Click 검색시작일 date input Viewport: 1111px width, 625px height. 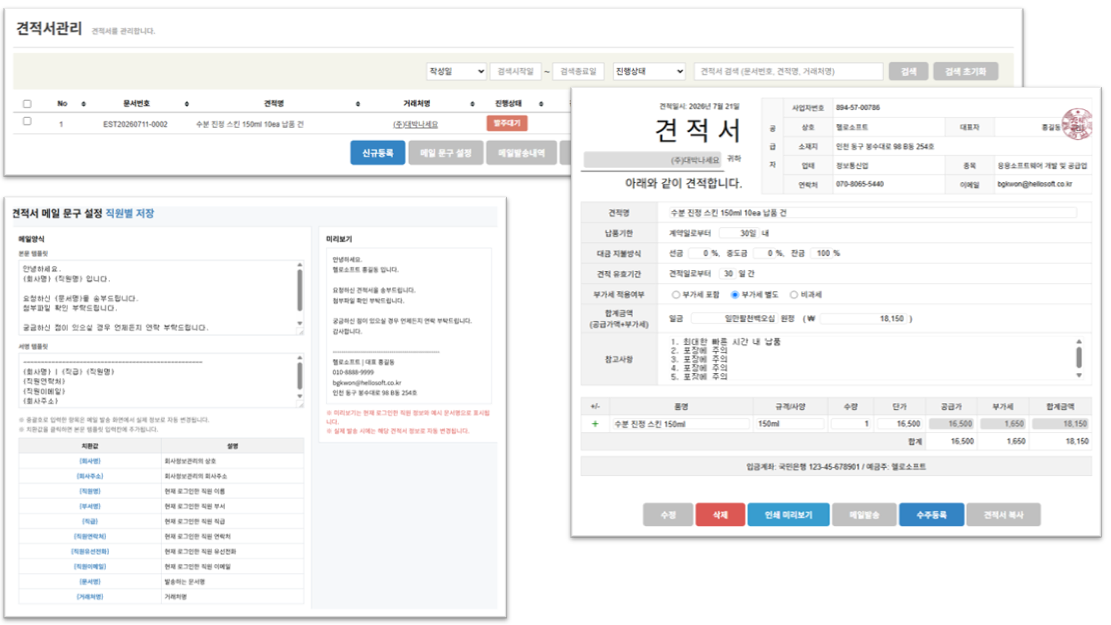515,71
